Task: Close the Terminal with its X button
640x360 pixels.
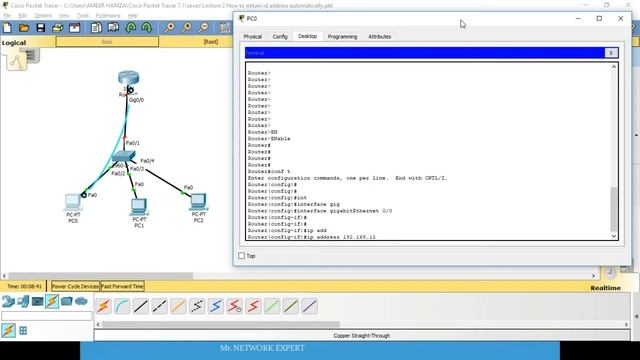Action: [611, 53]
